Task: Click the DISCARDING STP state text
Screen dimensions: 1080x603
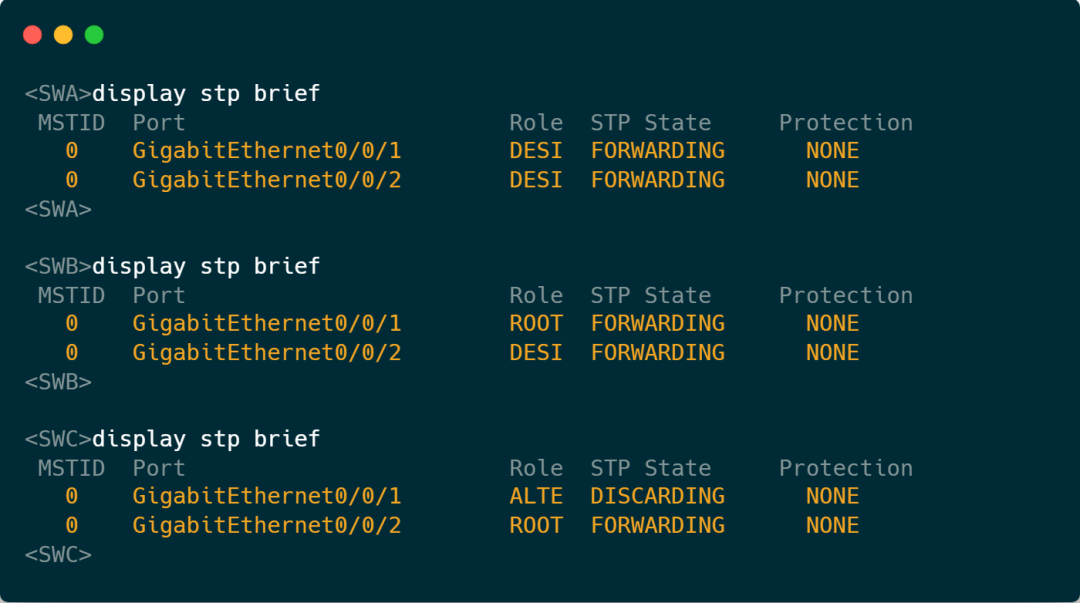Action: pos(657,496)
